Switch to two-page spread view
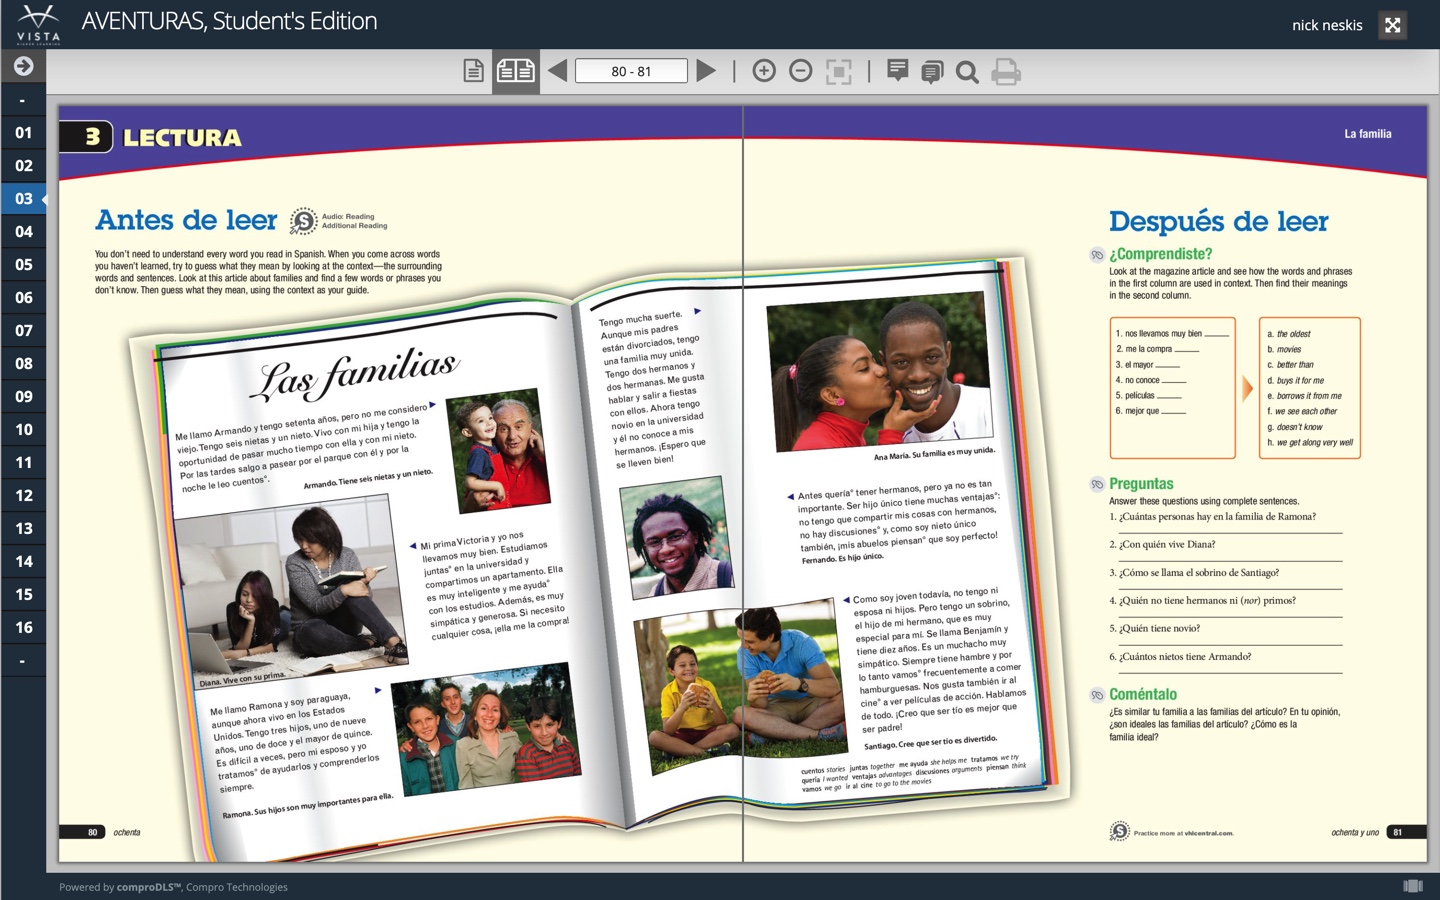Screen dimensions: 1440x900 point(516,71)
